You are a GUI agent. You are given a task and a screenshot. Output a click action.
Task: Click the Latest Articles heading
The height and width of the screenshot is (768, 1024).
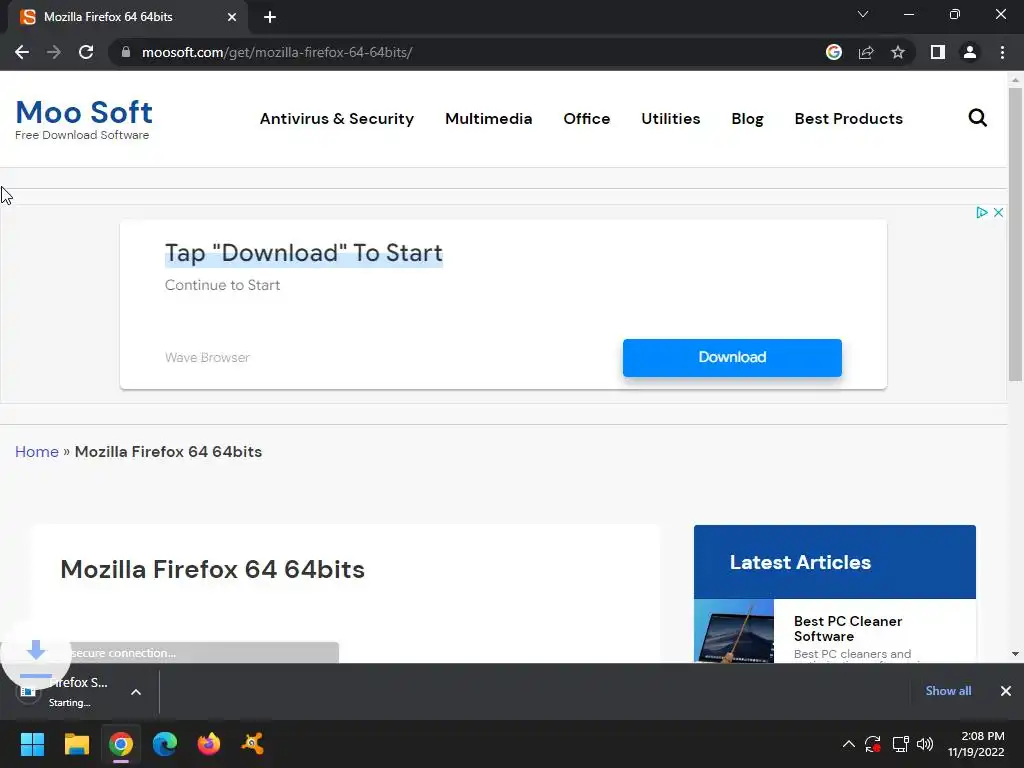[800, 562]
